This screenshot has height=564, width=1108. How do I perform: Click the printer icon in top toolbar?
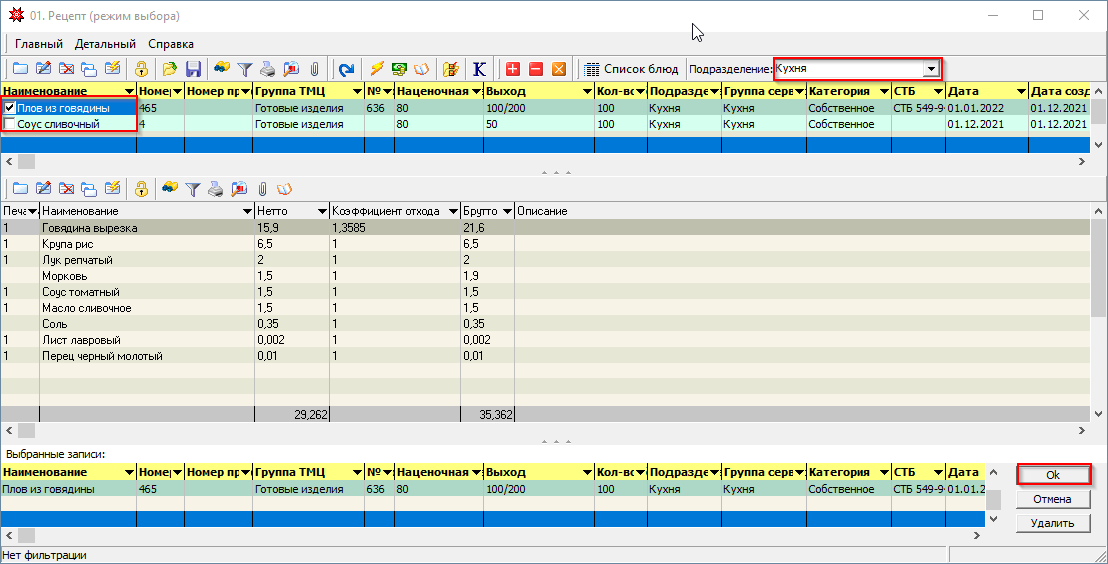coord(268,69)
